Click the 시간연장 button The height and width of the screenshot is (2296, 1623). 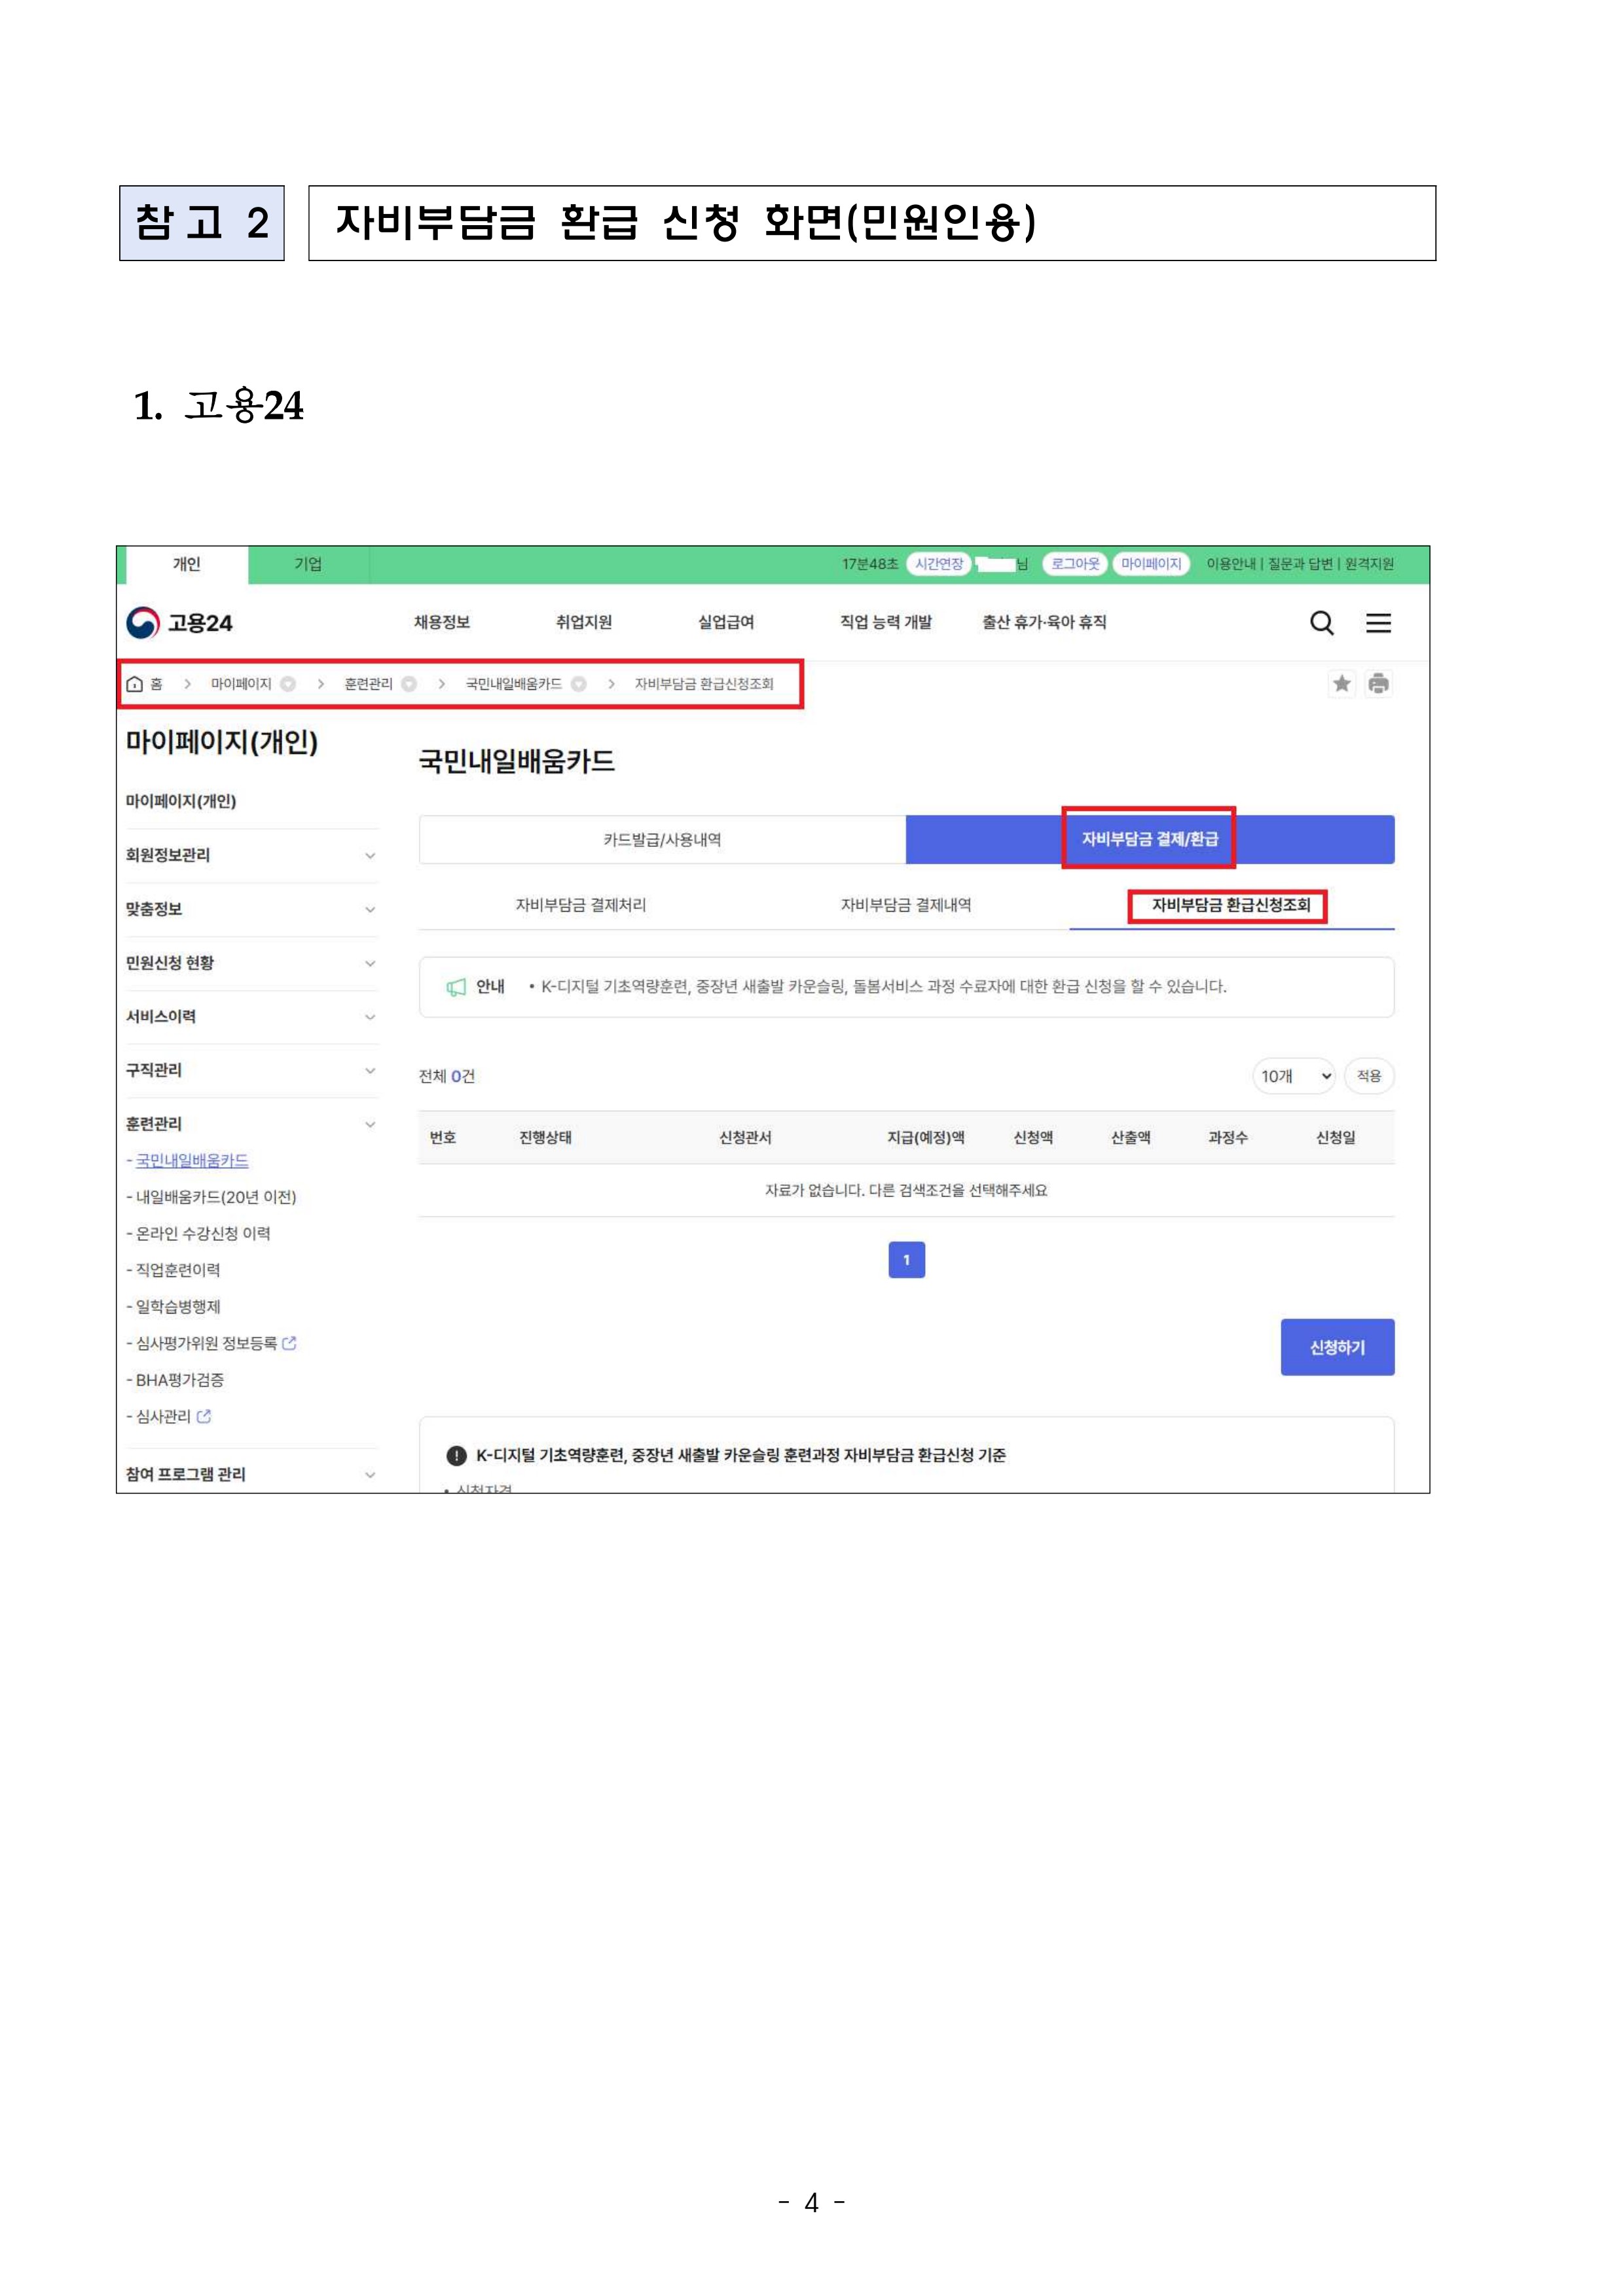(938, 564)
